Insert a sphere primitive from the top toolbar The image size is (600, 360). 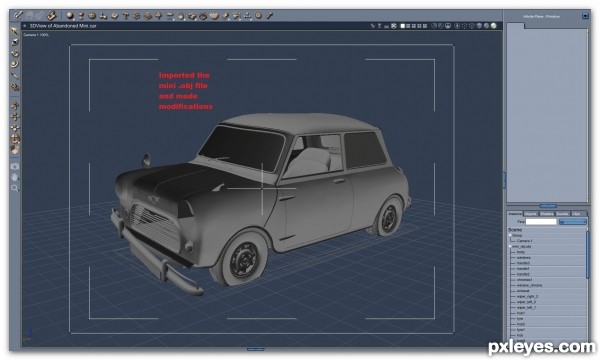click(70, 16)
